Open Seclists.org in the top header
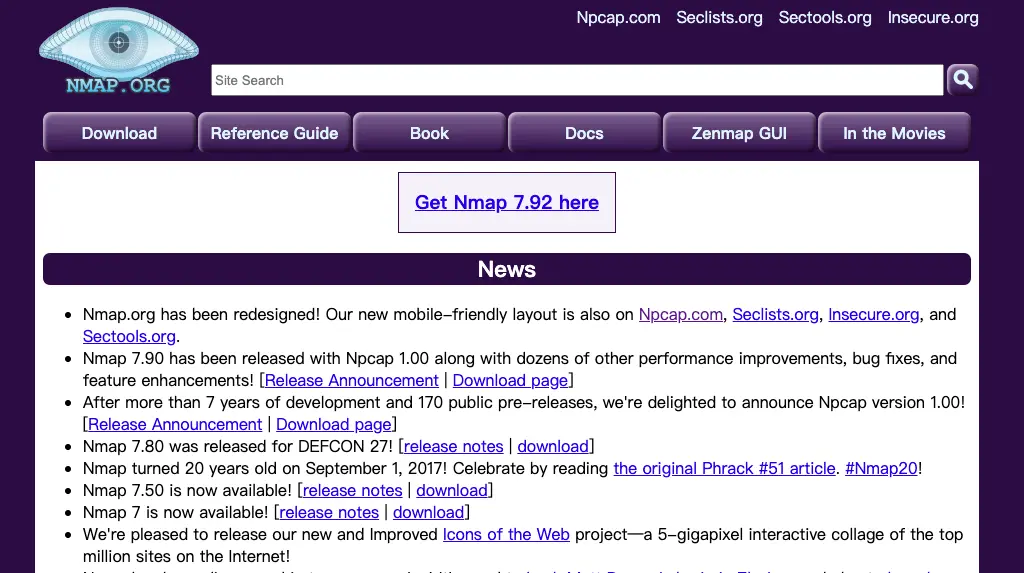Screen dimensions: 1024x573 pyautogui.click(x=719, y=18)
